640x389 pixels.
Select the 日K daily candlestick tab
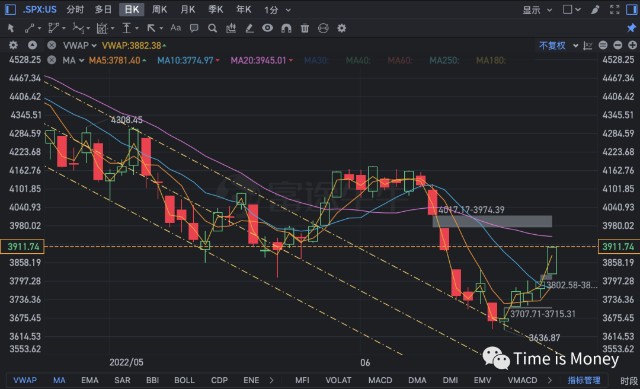(132, 10)
